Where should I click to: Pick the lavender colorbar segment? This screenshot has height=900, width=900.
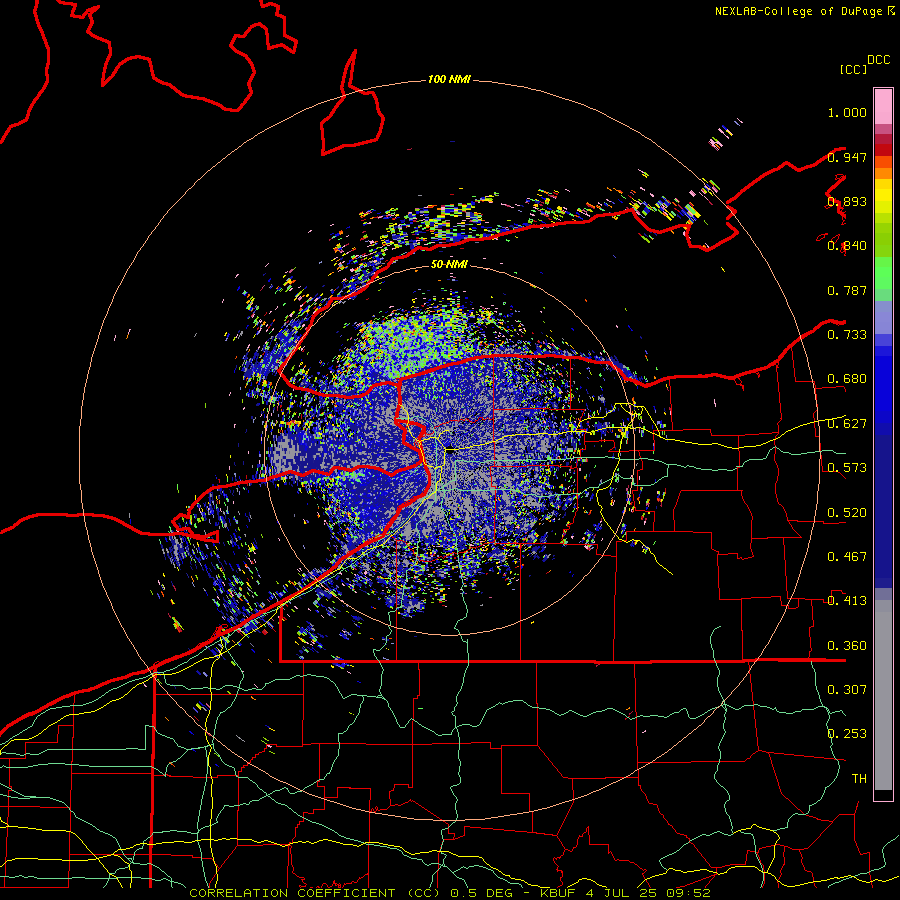coord(883,317)
